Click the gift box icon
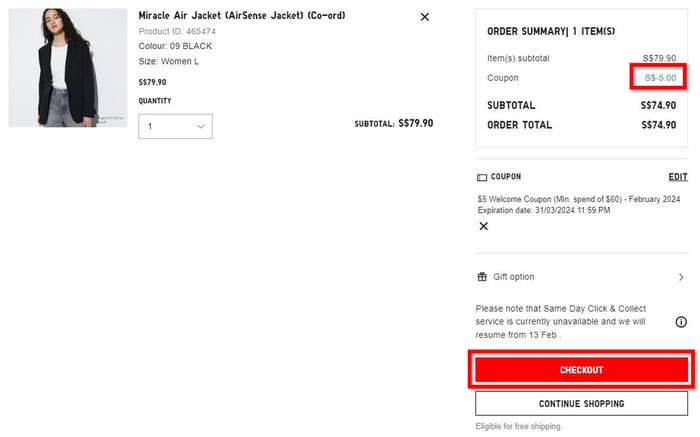Image resolution: width=700 pixels, height=437 pixels. point(482,277)
